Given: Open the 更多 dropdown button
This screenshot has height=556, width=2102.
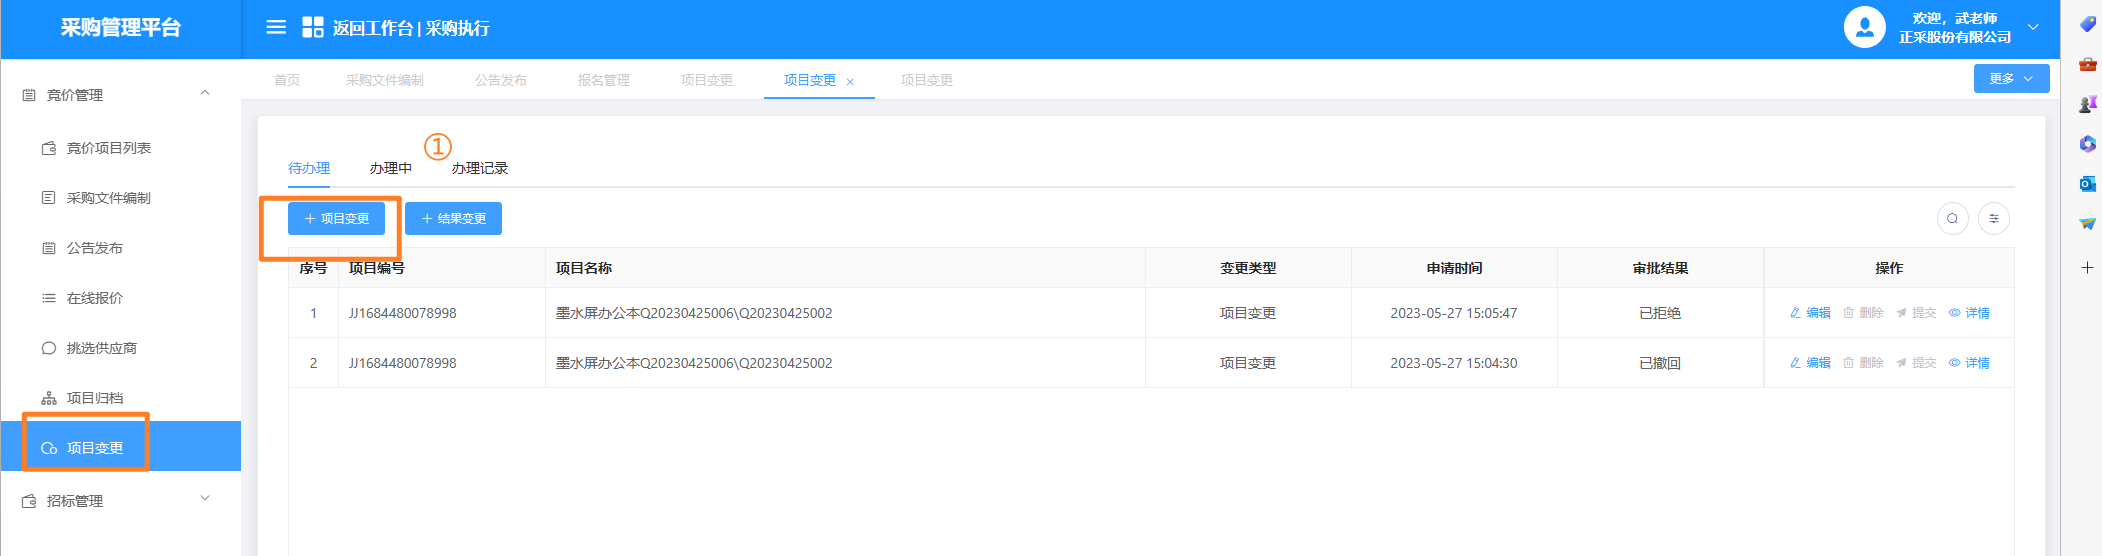Looking at the screenshot, I should click(x=2011, y=78).
